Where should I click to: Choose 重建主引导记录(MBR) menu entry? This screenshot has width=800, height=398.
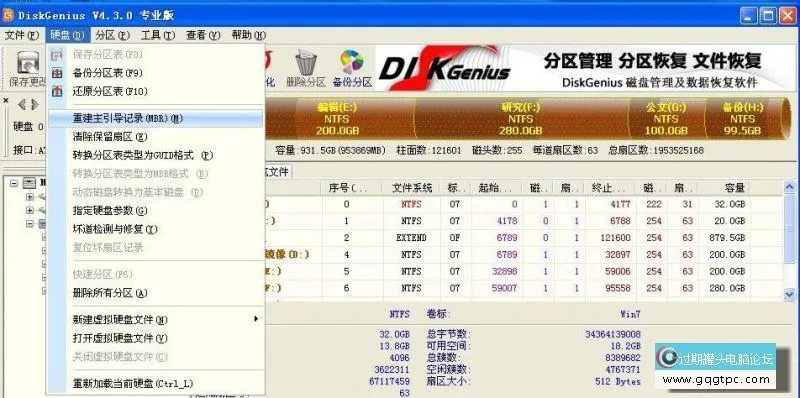[x=156, y=118]
